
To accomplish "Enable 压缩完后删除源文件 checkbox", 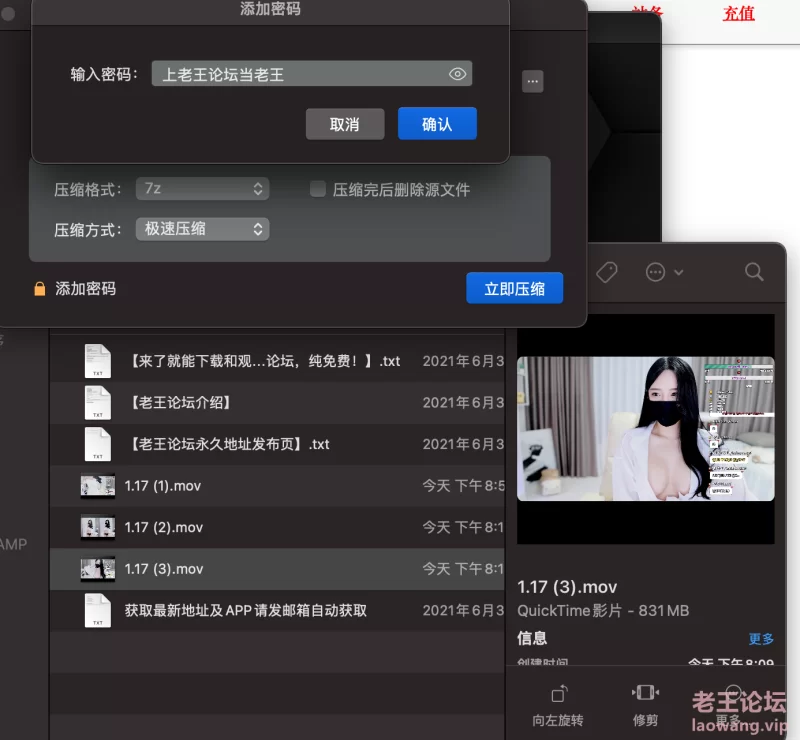I will [x=318, y=189].
